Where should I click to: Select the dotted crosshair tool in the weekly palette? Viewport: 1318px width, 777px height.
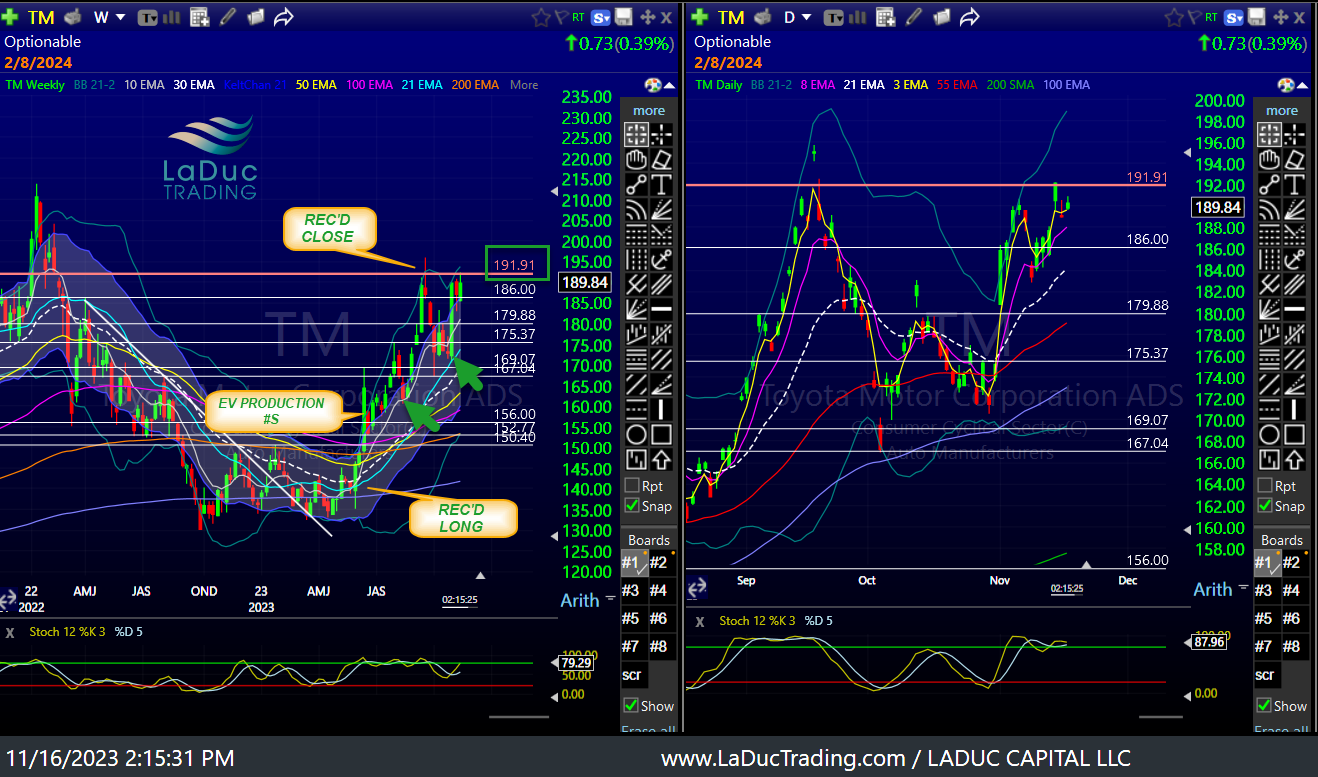661,134
